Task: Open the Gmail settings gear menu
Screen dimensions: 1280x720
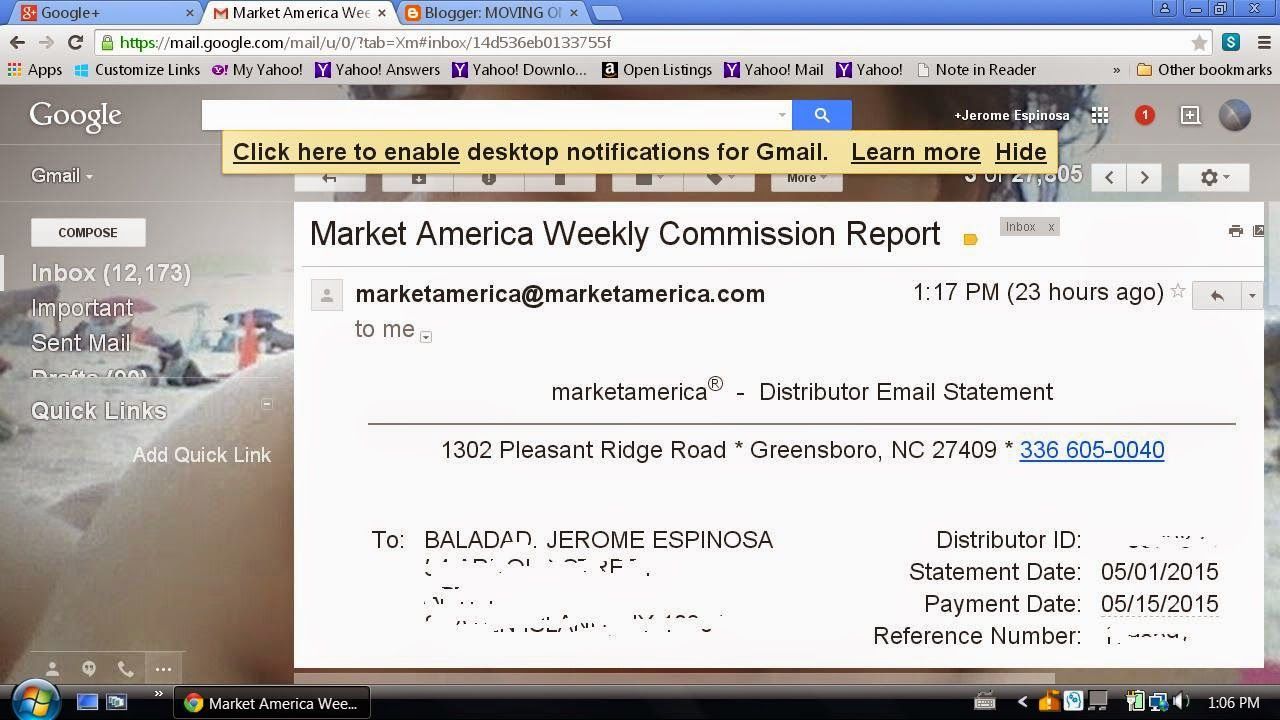Action: 1214,178
